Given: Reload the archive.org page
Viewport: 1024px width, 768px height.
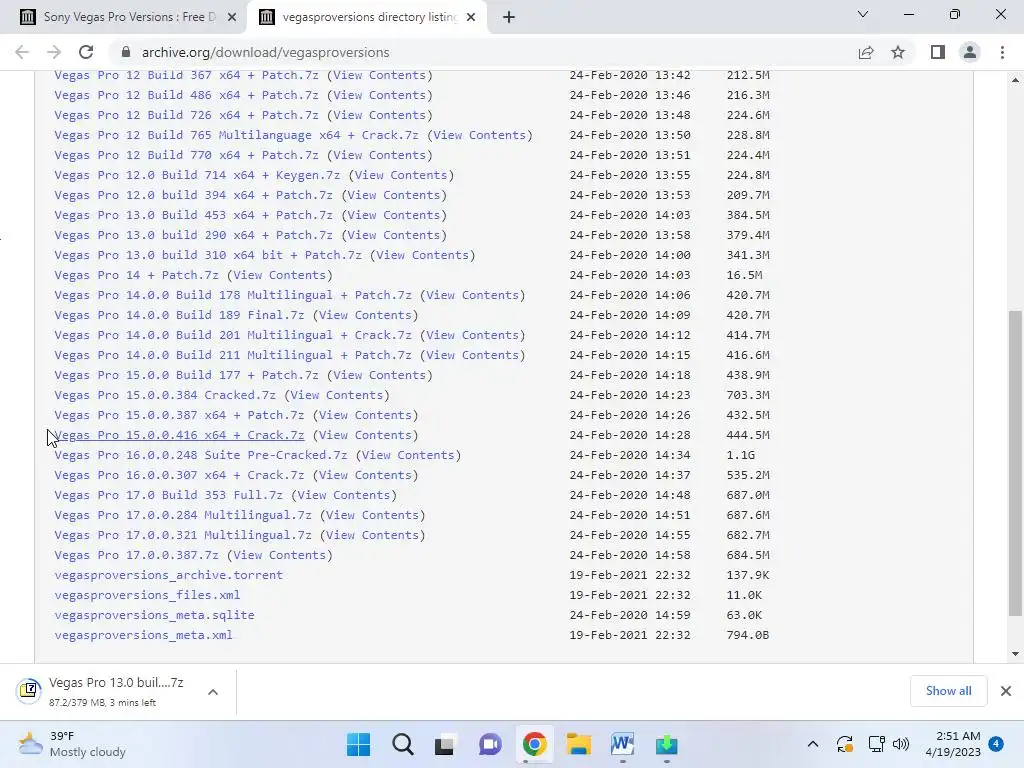Looking at the screenshot, I should coord(86,52).
